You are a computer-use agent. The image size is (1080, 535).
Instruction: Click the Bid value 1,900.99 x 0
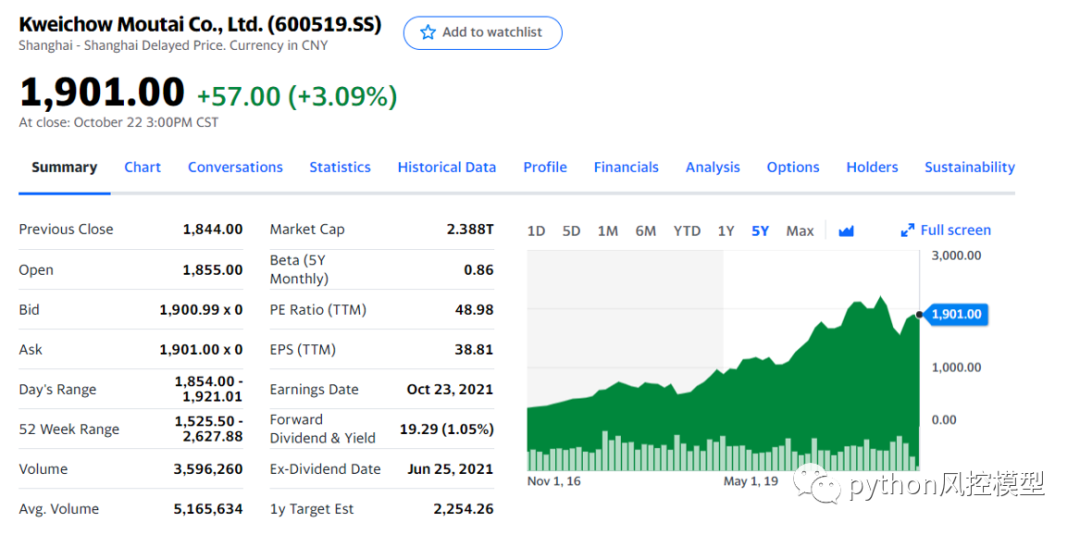click(x=201, y=310)
